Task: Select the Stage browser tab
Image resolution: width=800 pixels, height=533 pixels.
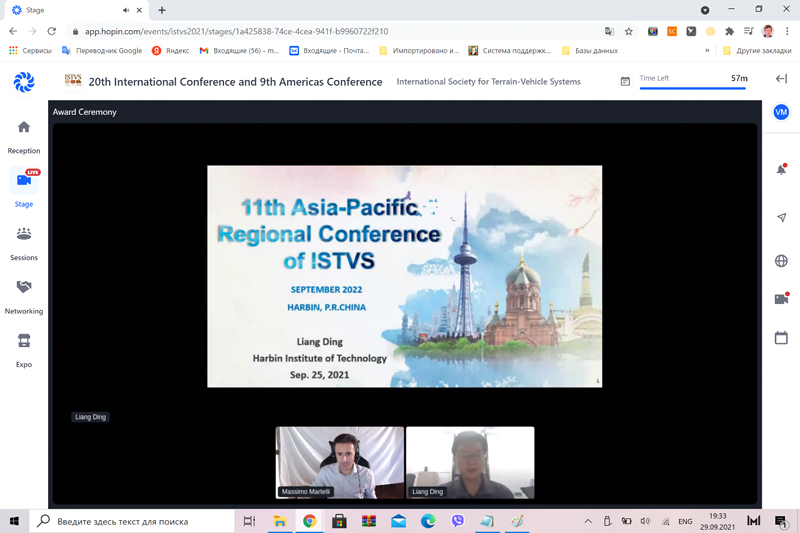Action: point(75,10)
